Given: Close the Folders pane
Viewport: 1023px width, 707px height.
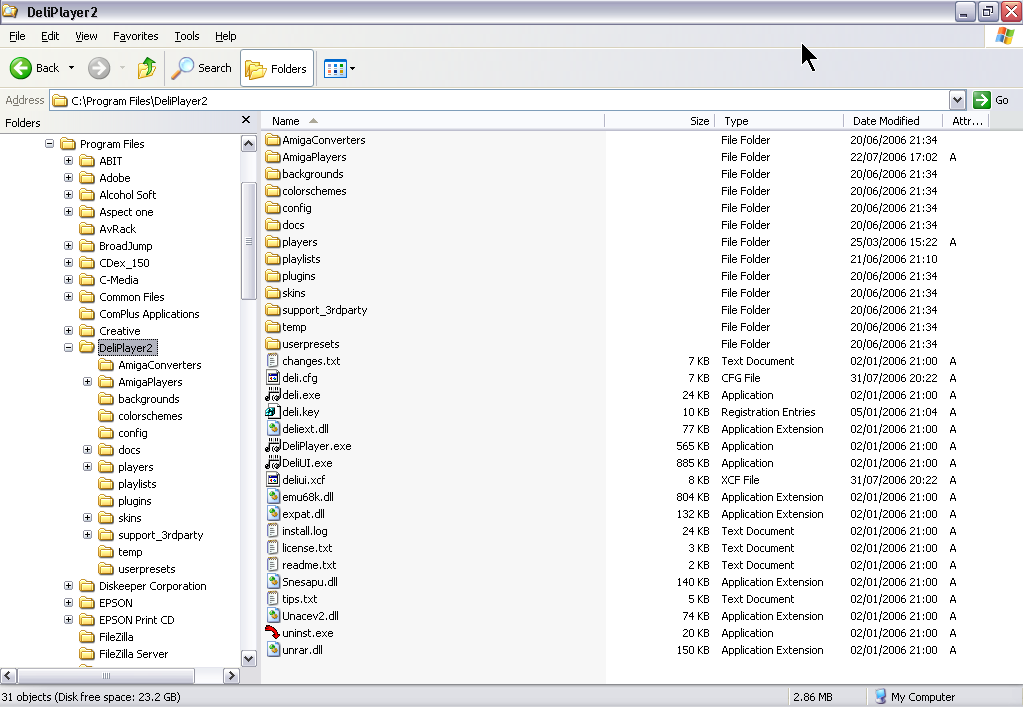Looking at the screenshot, I should click(x=246, y=120).
